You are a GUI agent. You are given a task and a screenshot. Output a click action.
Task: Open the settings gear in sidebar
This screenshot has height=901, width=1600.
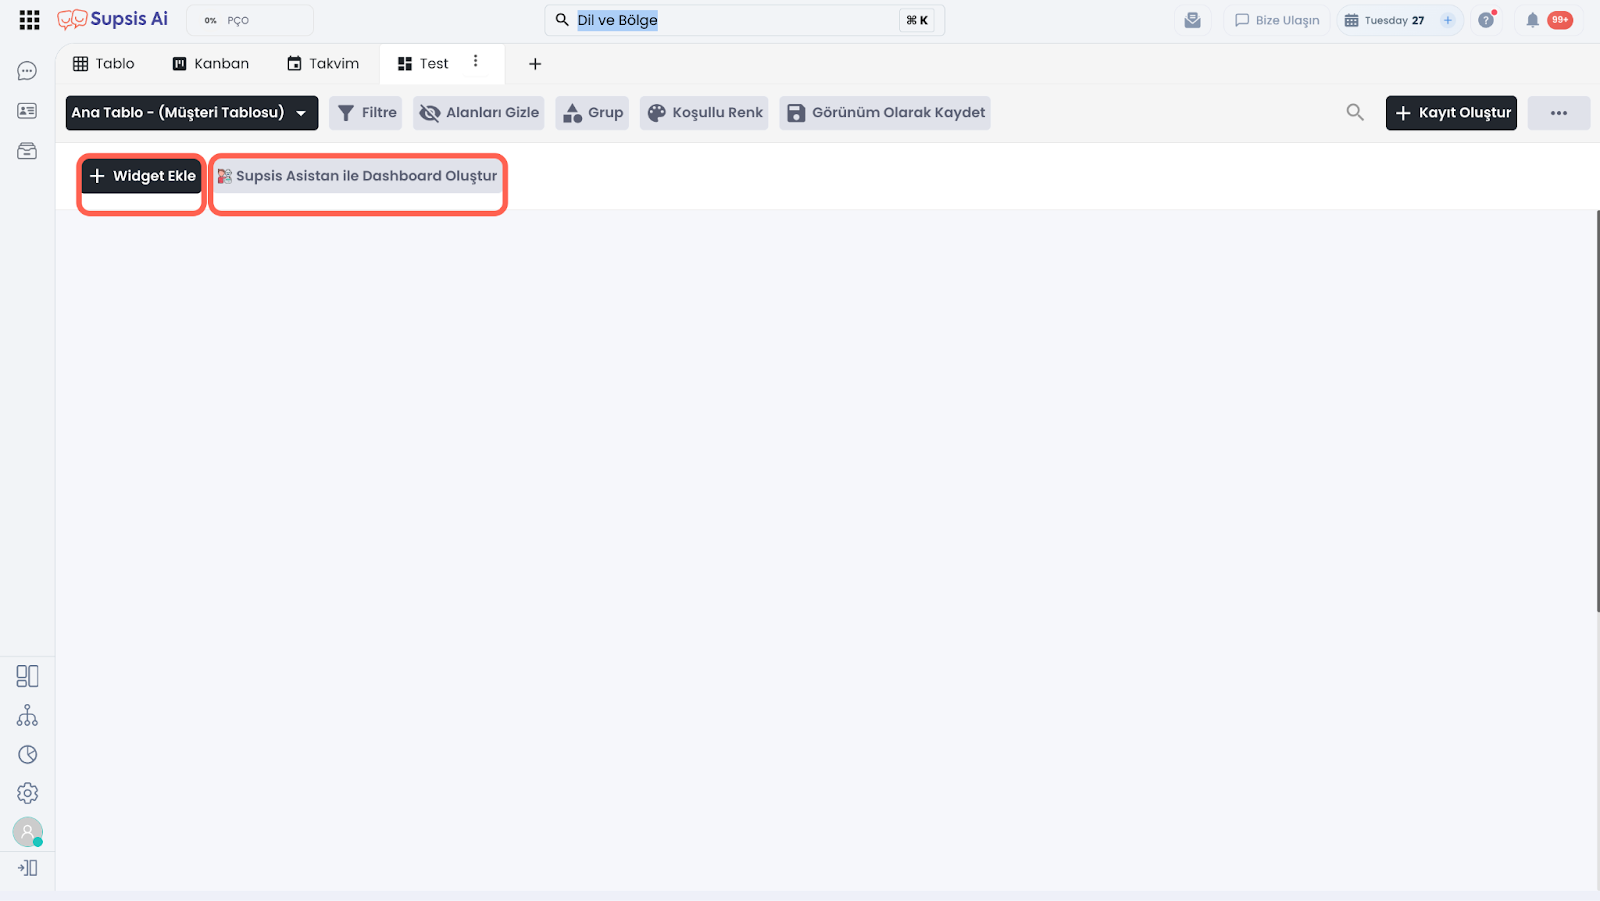click(27, 793)
